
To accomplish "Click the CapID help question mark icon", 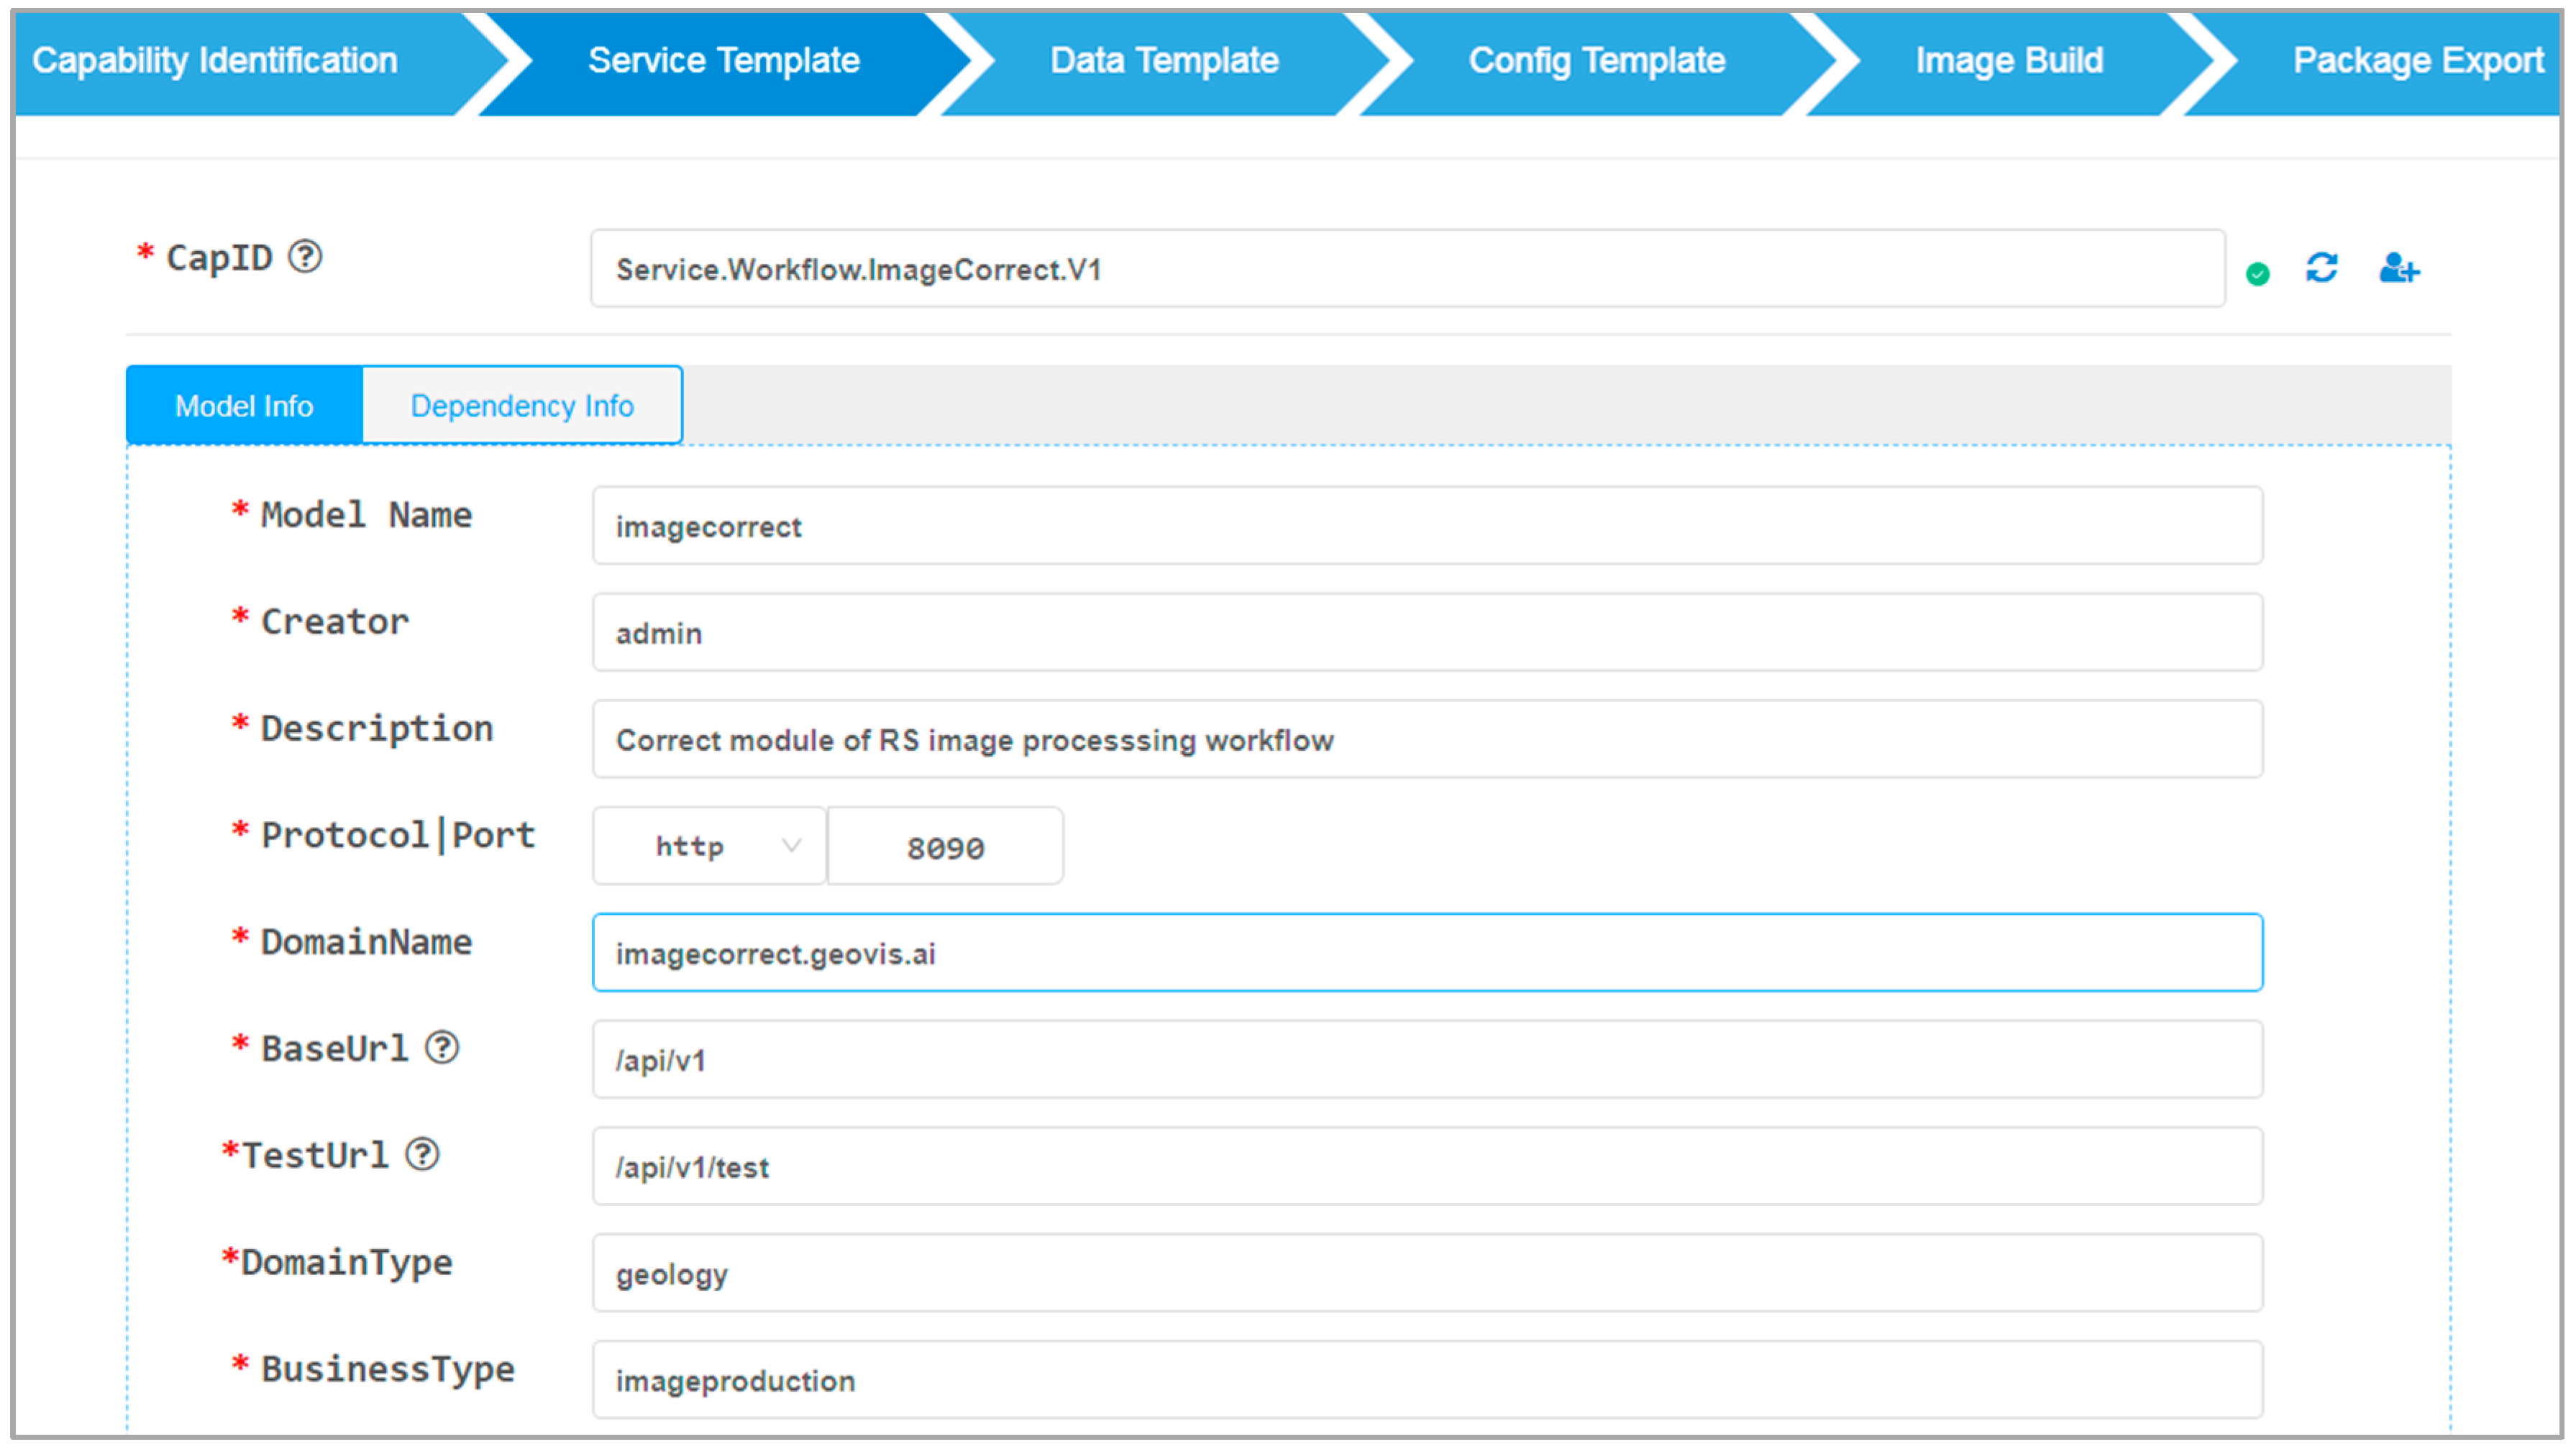I will 305,257.
